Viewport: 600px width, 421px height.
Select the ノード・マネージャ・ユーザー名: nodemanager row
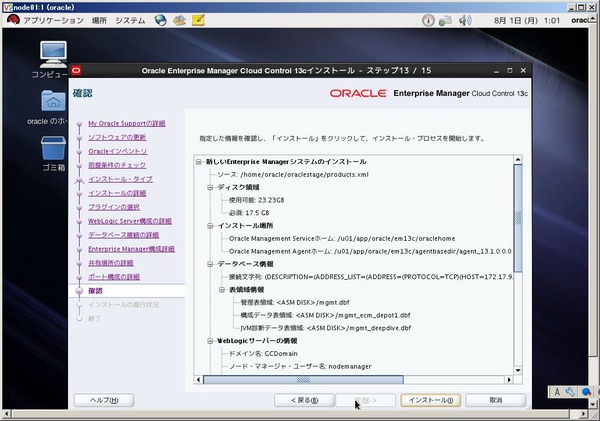coord(300,367)
